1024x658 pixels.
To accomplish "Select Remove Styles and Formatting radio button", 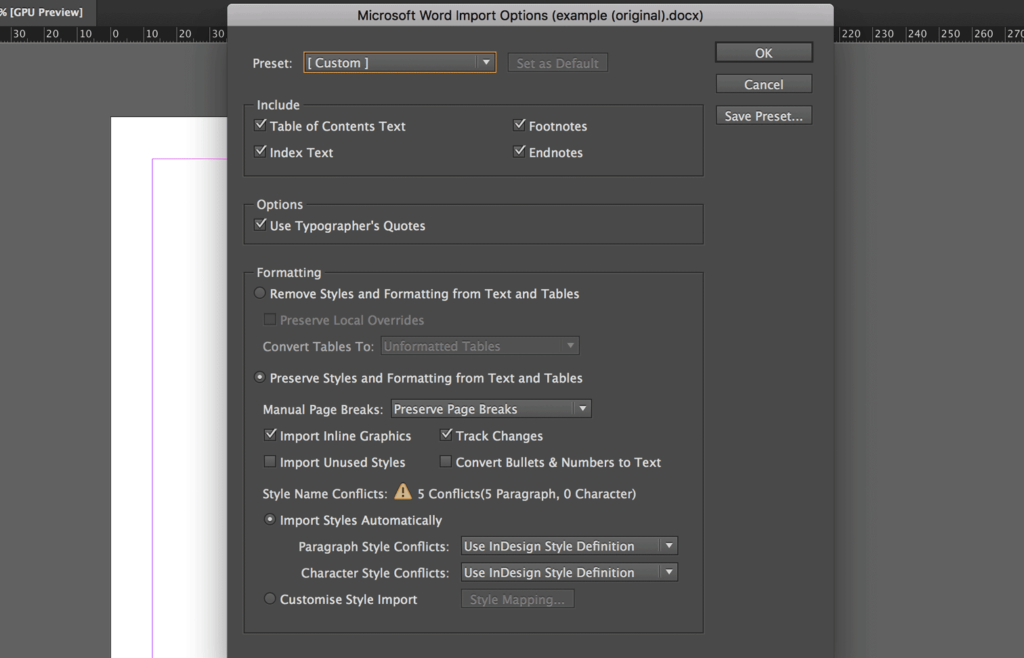I will [x=260, y=294].
